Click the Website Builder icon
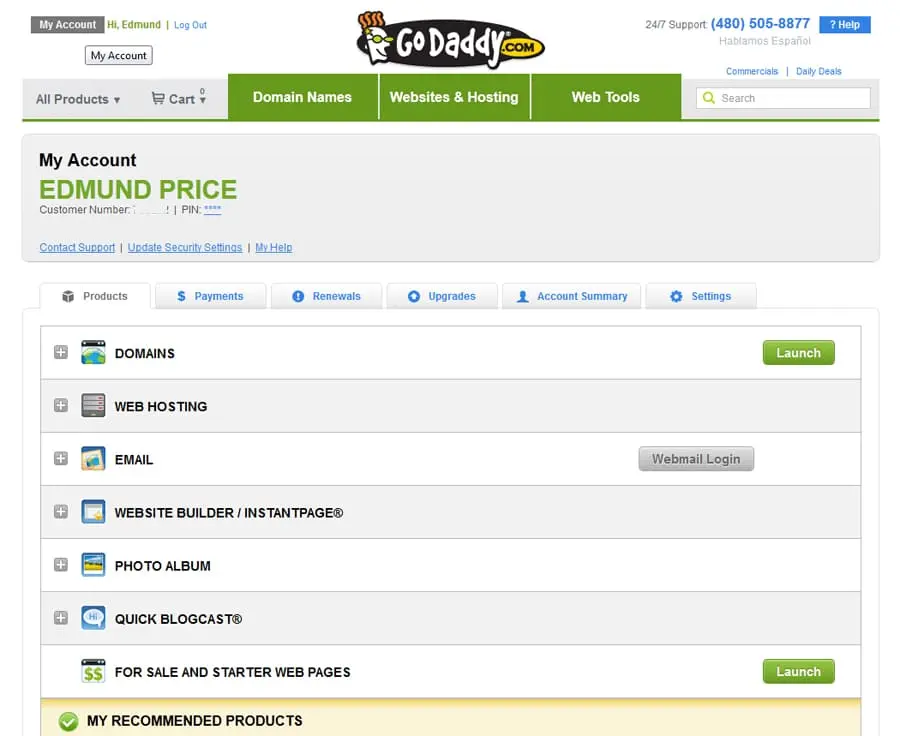 [x=93, y=512]
